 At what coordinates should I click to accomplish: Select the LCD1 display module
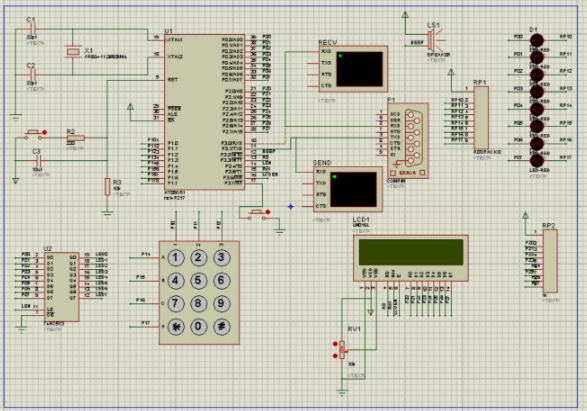411,258
